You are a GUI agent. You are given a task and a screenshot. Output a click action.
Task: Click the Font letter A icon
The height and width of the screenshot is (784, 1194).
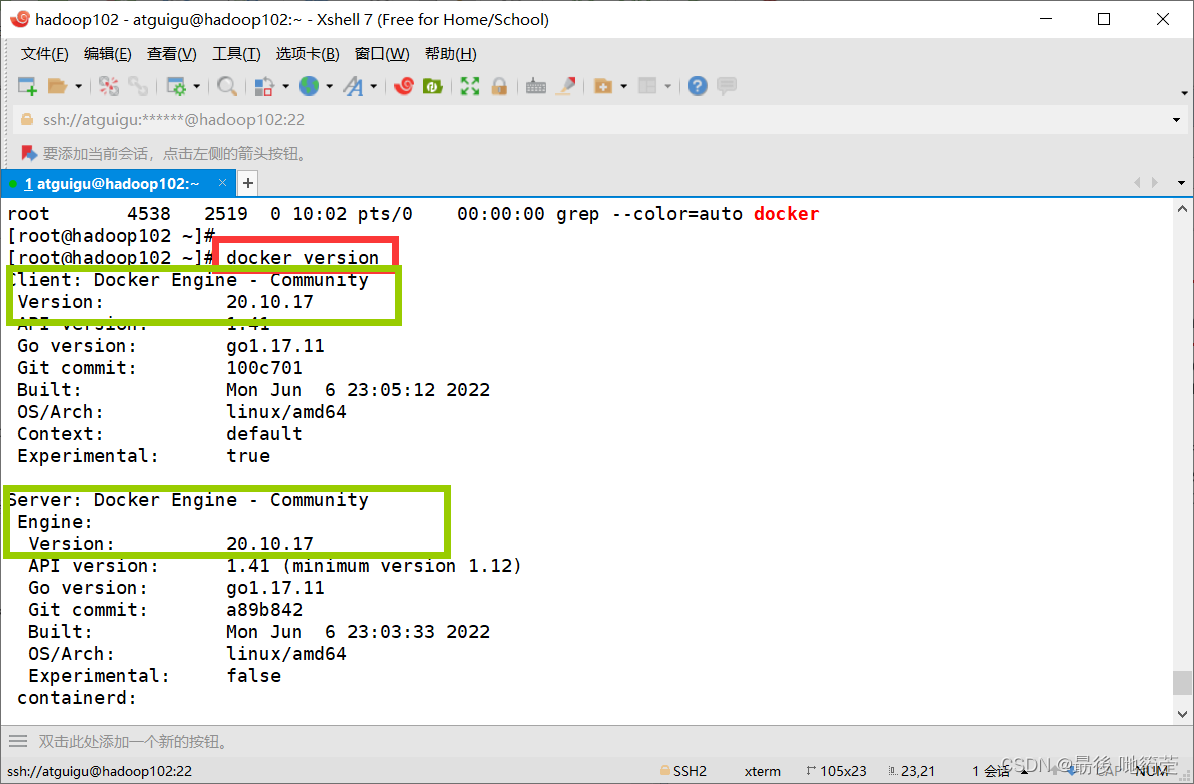[x=353, y=86]
